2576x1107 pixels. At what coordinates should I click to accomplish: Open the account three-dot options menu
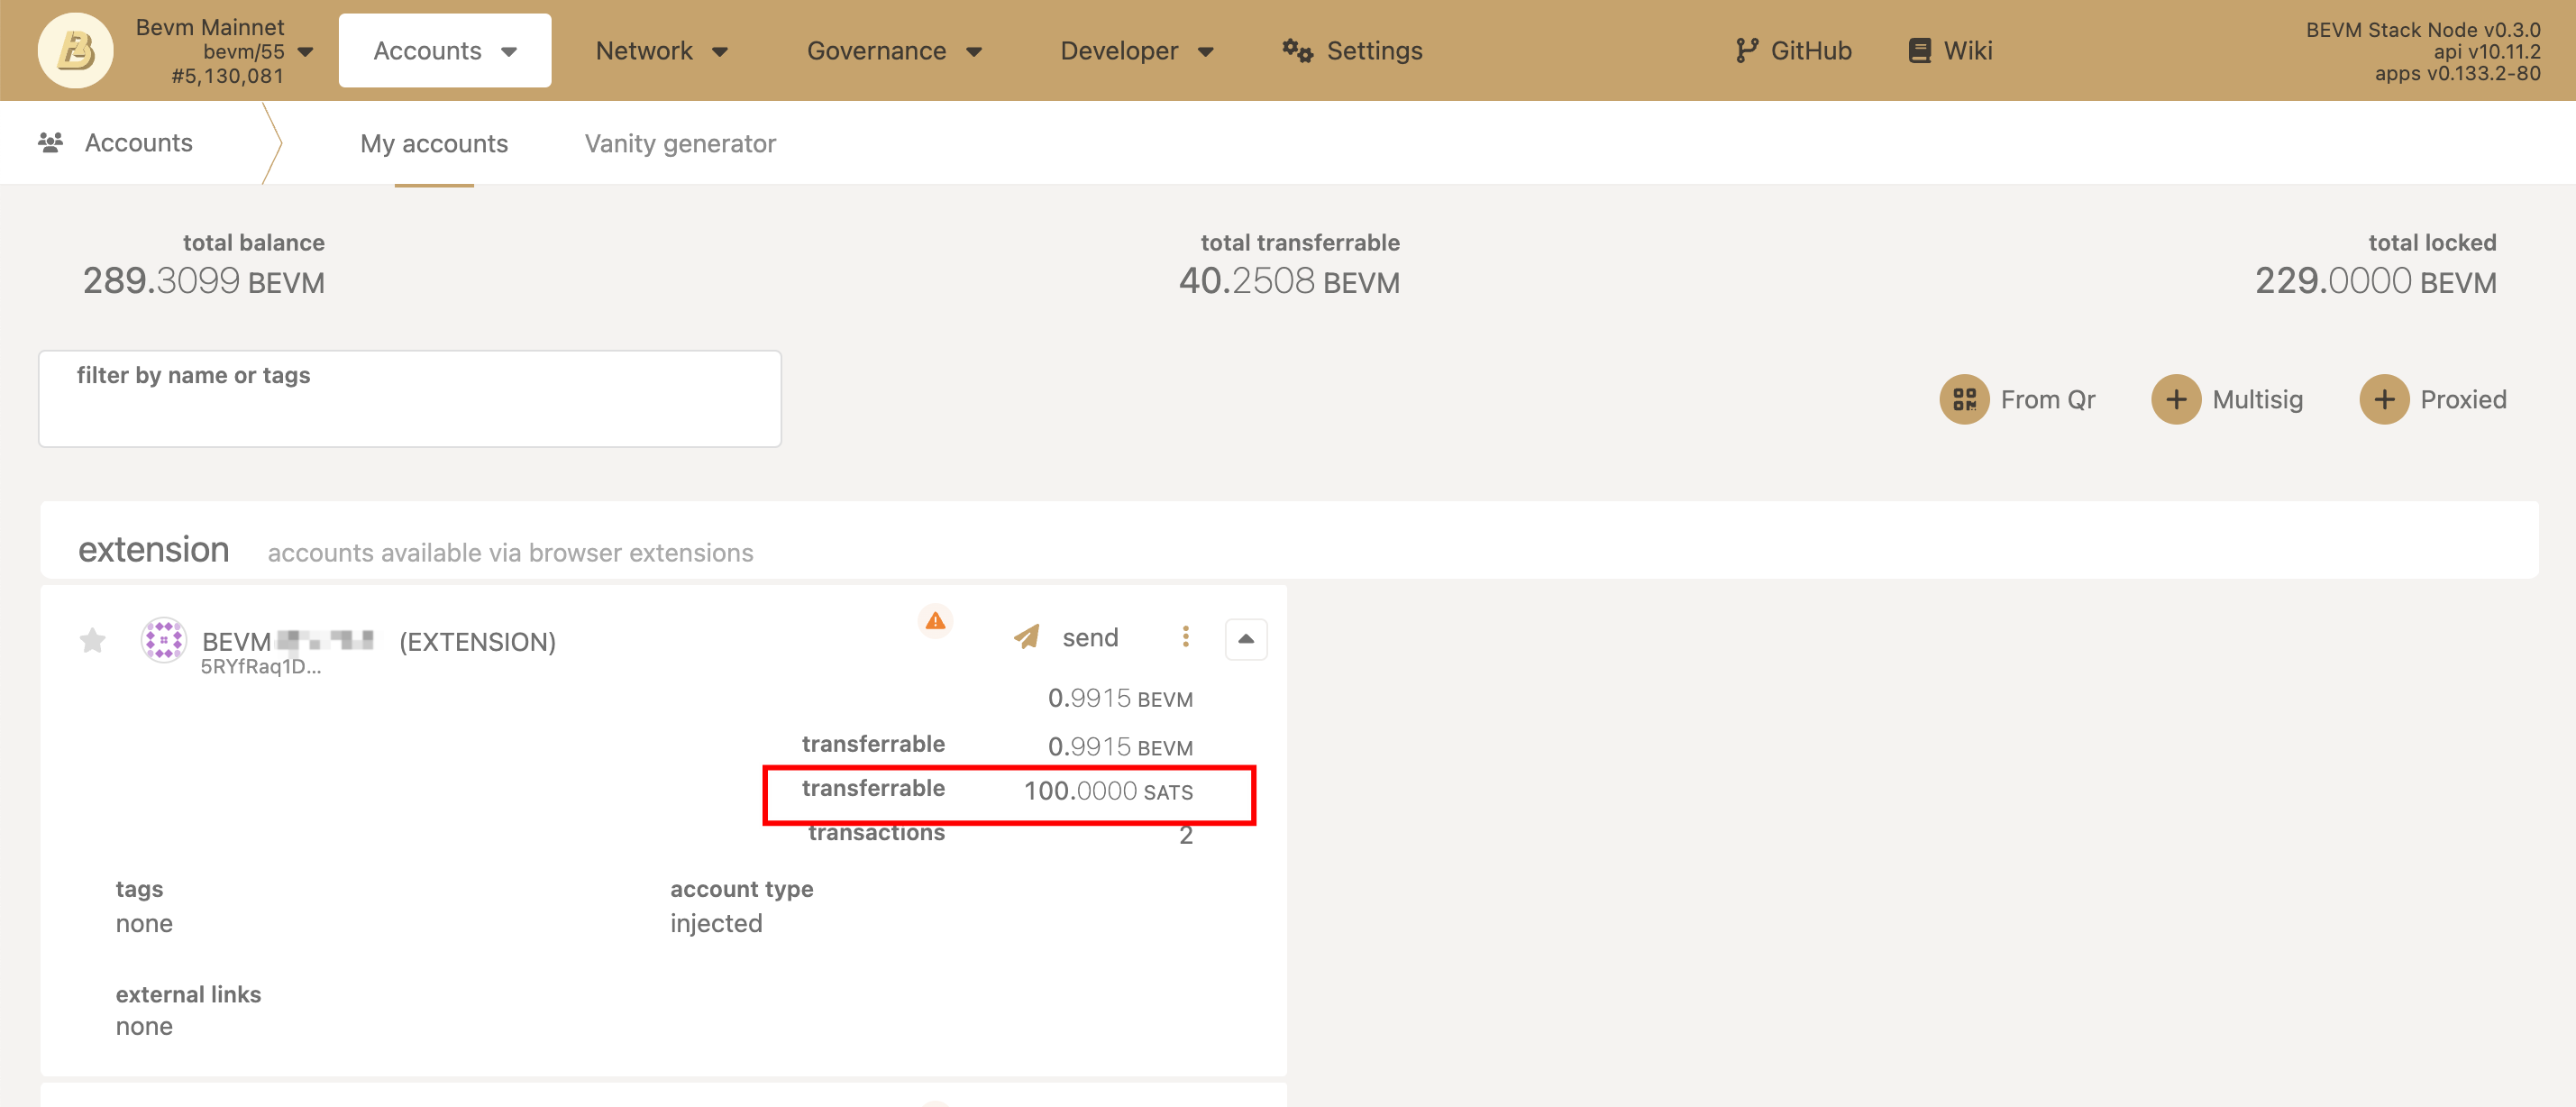click(x=1185, y=637)
